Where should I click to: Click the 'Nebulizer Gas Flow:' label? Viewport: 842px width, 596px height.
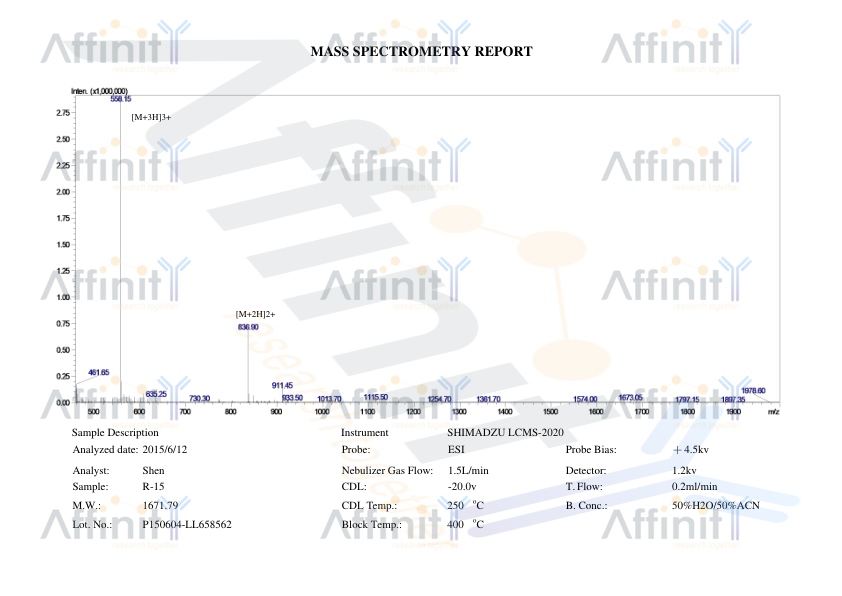[387, 471]
